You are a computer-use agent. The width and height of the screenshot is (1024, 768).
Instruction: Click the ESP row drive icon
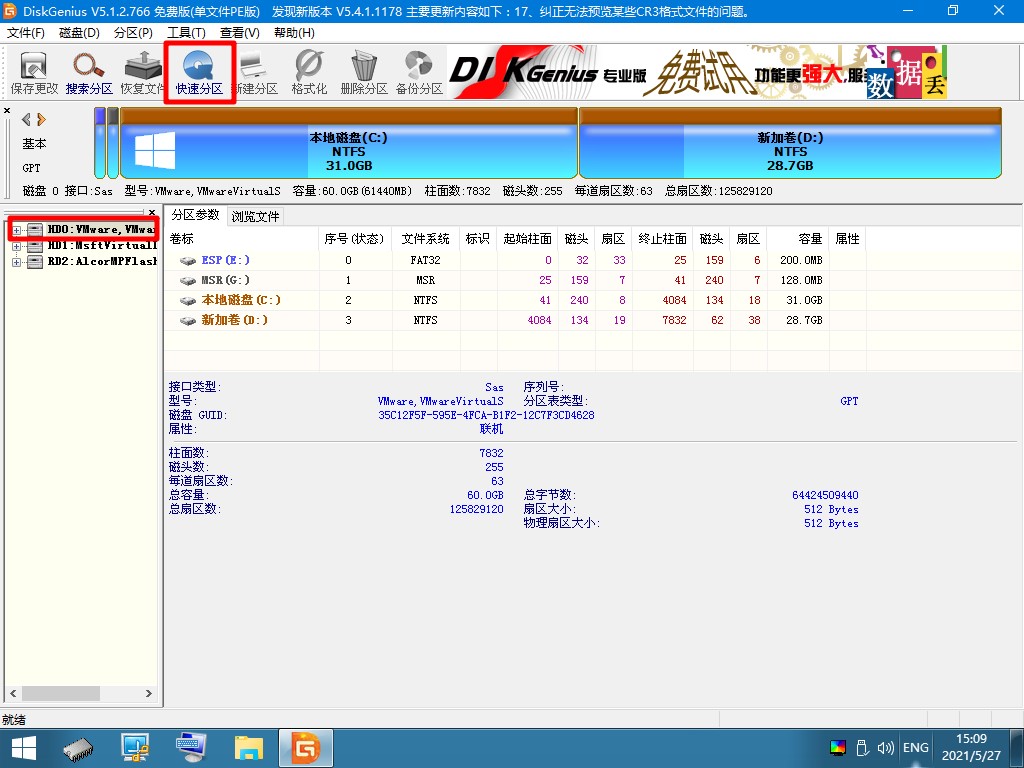pyautogui.click(x=188, y=261)
